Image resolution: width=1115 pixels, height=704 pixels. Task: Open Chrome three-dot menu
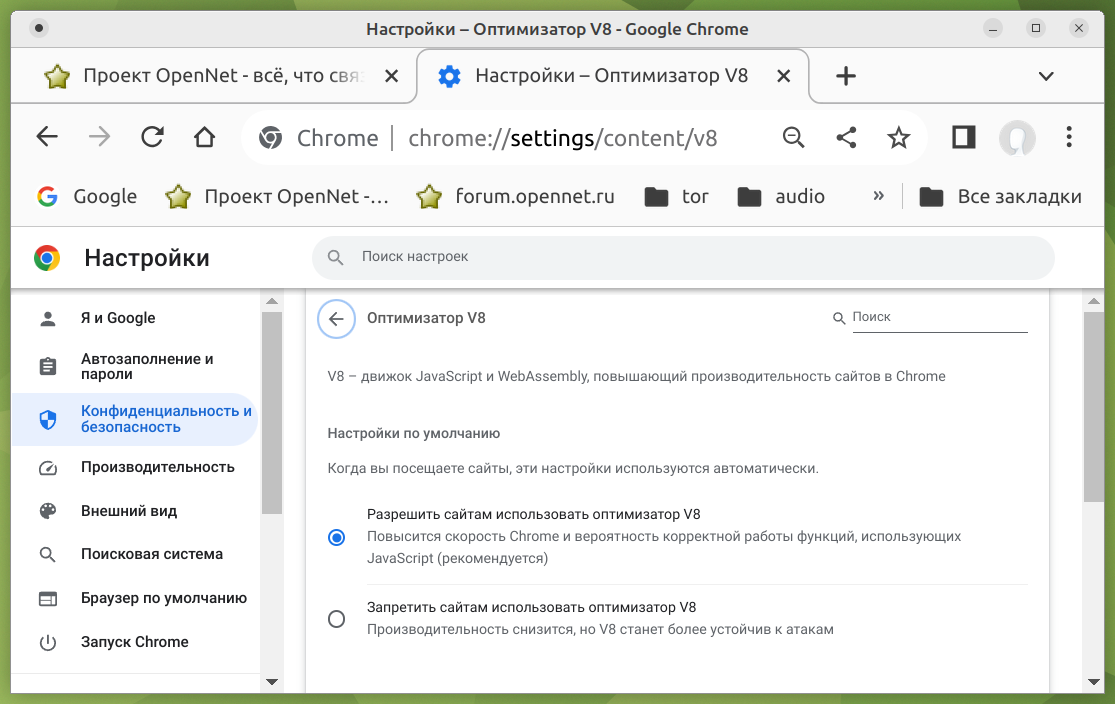(x=1069, y=137)
